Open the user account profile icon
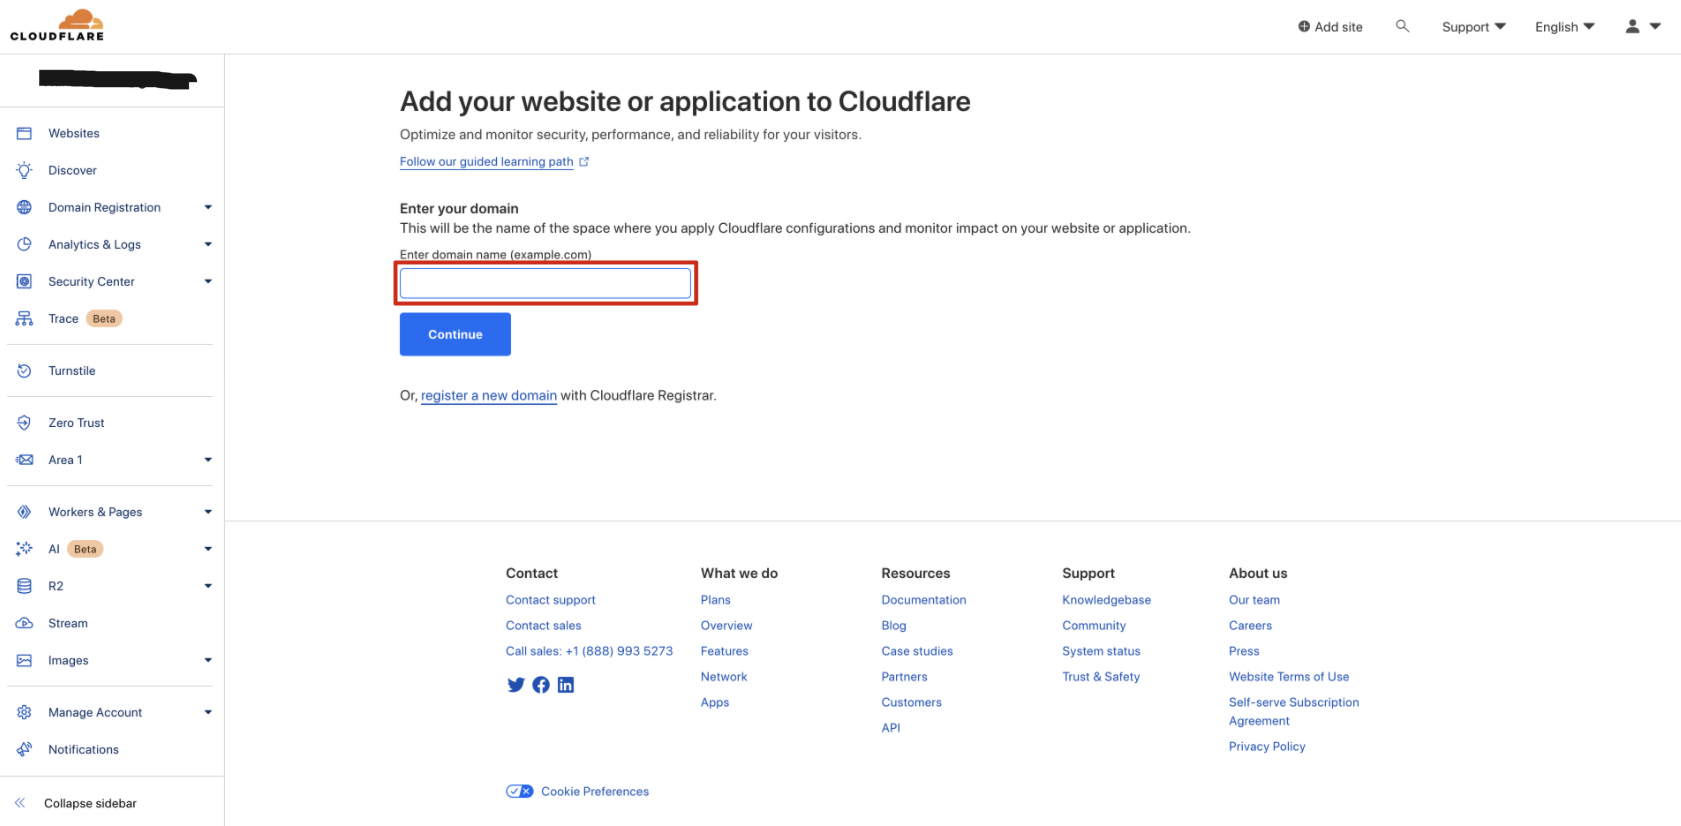The height and width of the screenshot is (826, 1681). [1632, 27]
